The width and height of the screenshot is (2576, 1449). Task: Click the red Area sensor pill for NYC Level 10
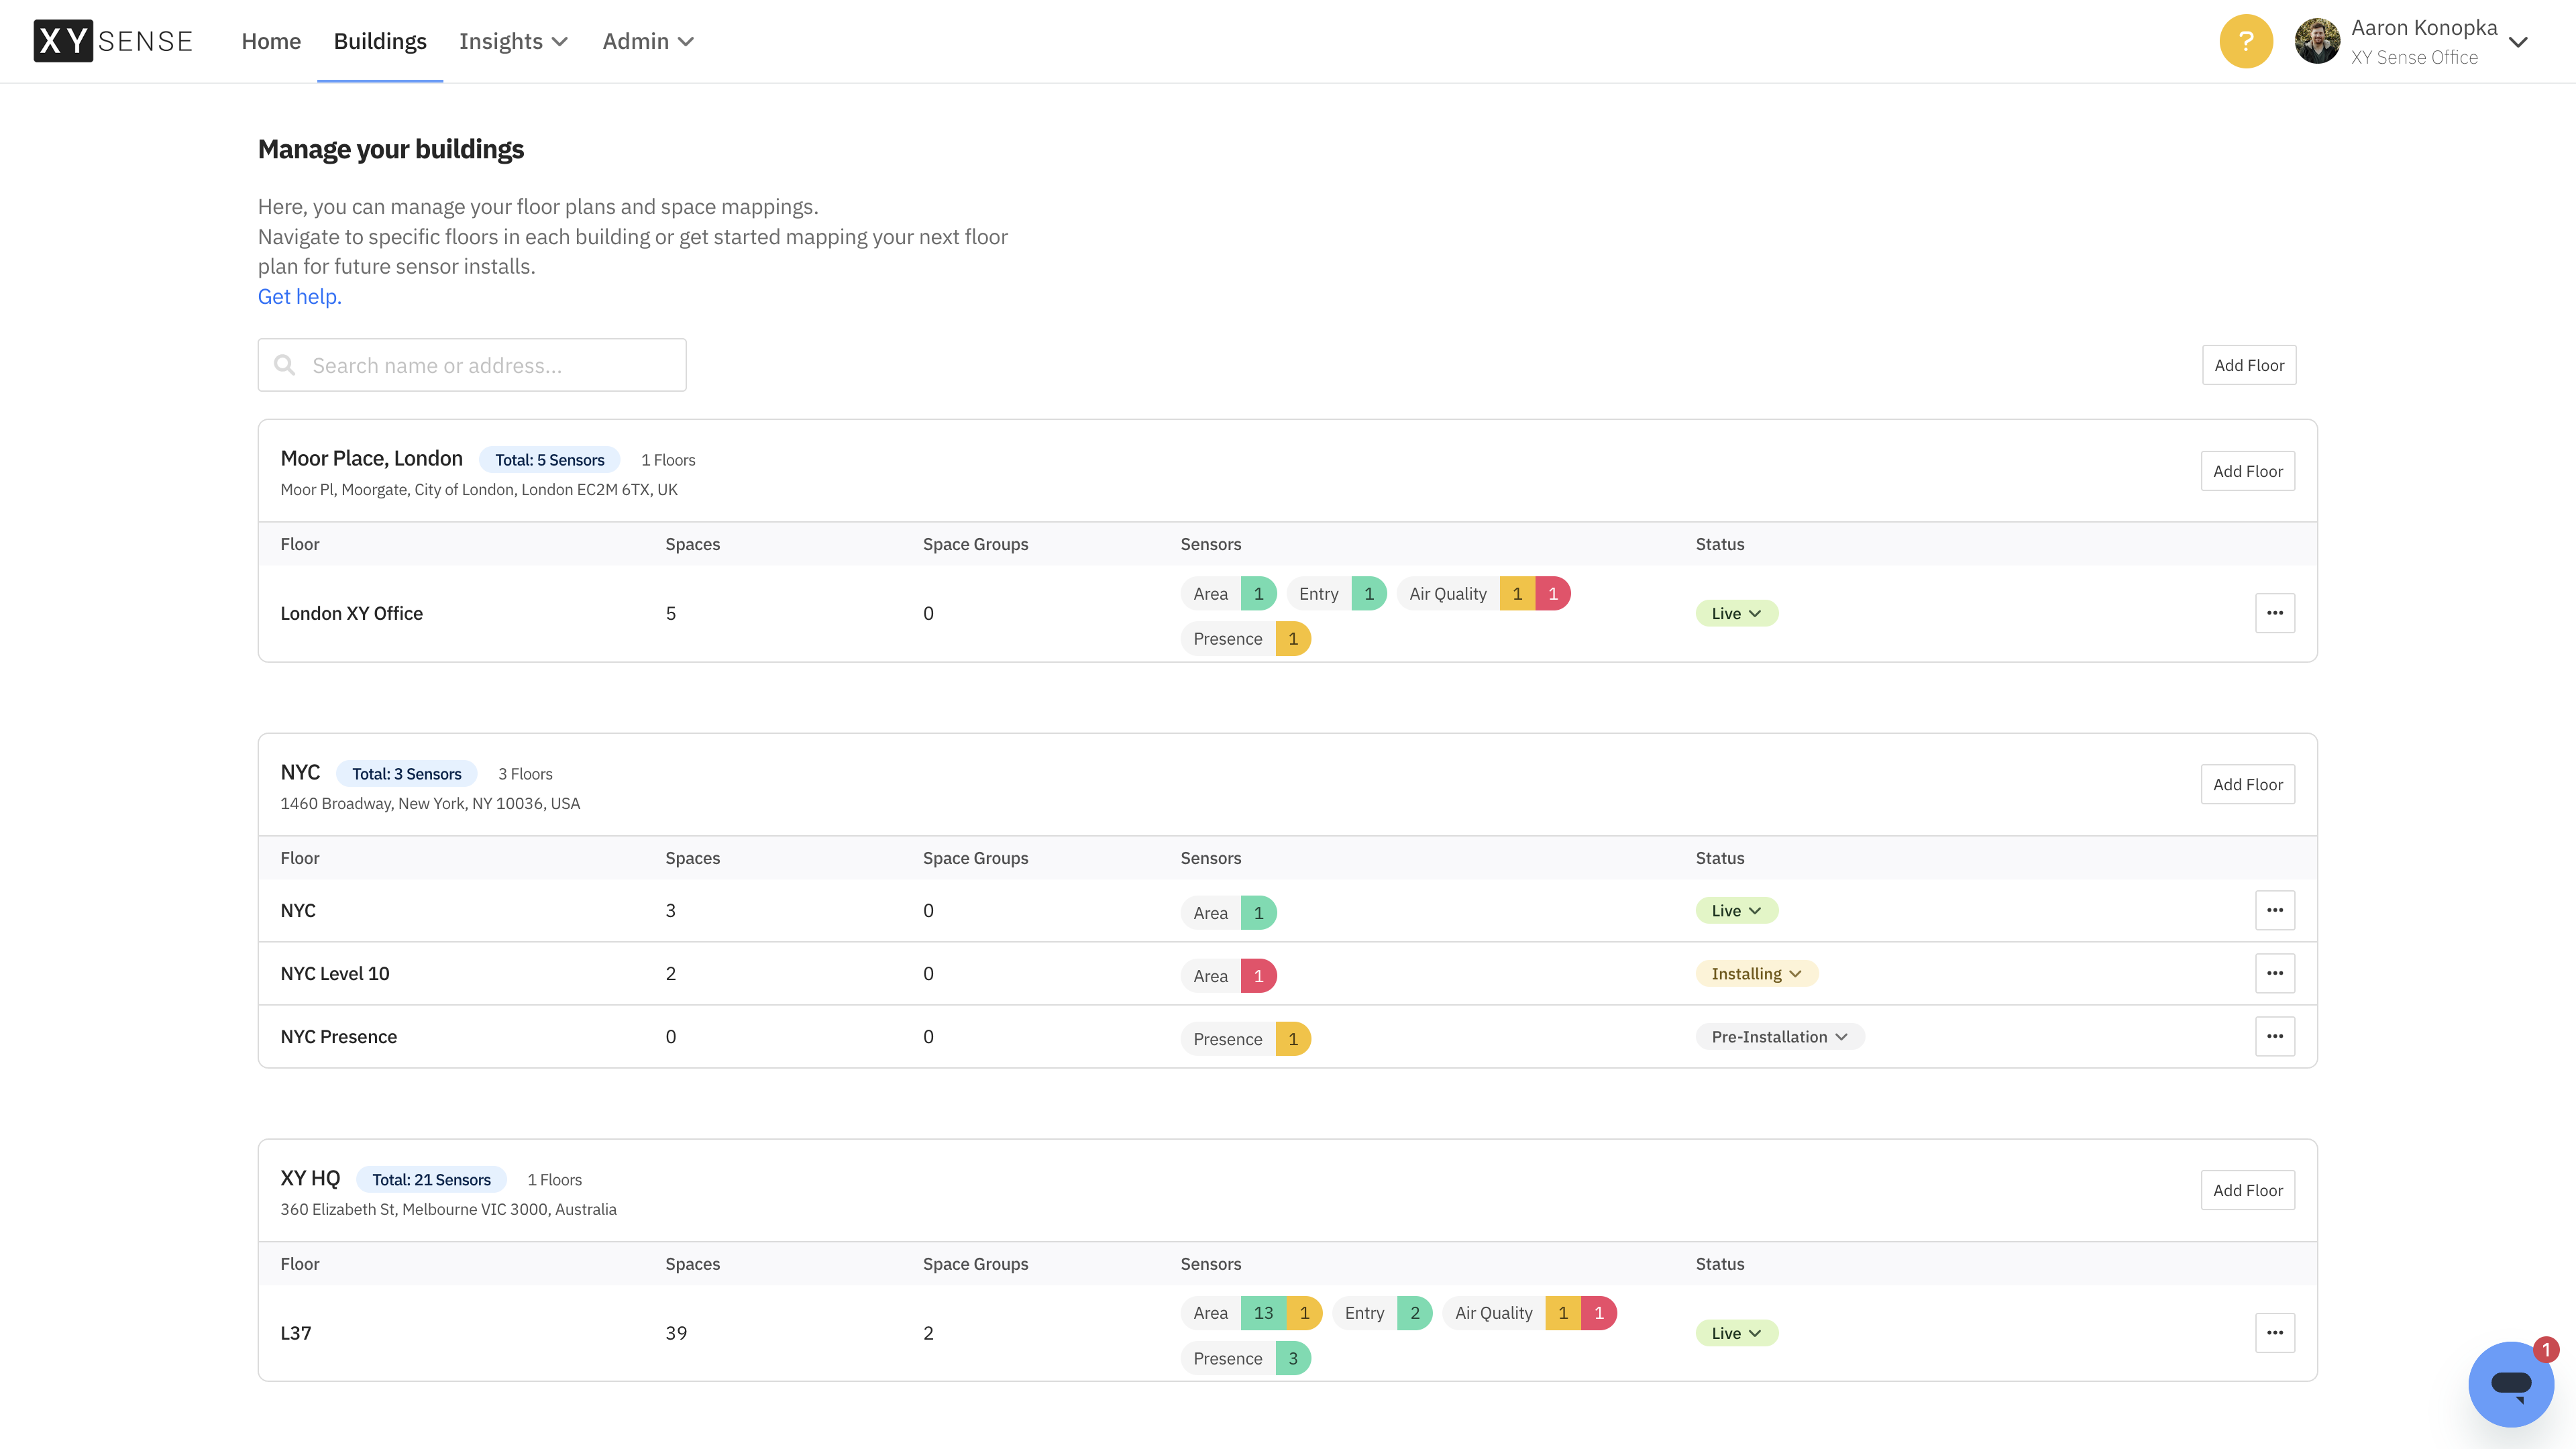tap(1228, 975)
